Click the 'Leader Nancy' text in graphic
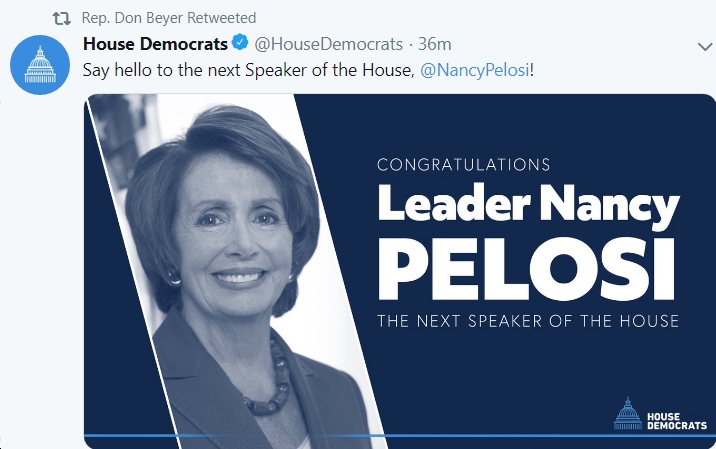716x449 pixels. (x=529, y=205)
